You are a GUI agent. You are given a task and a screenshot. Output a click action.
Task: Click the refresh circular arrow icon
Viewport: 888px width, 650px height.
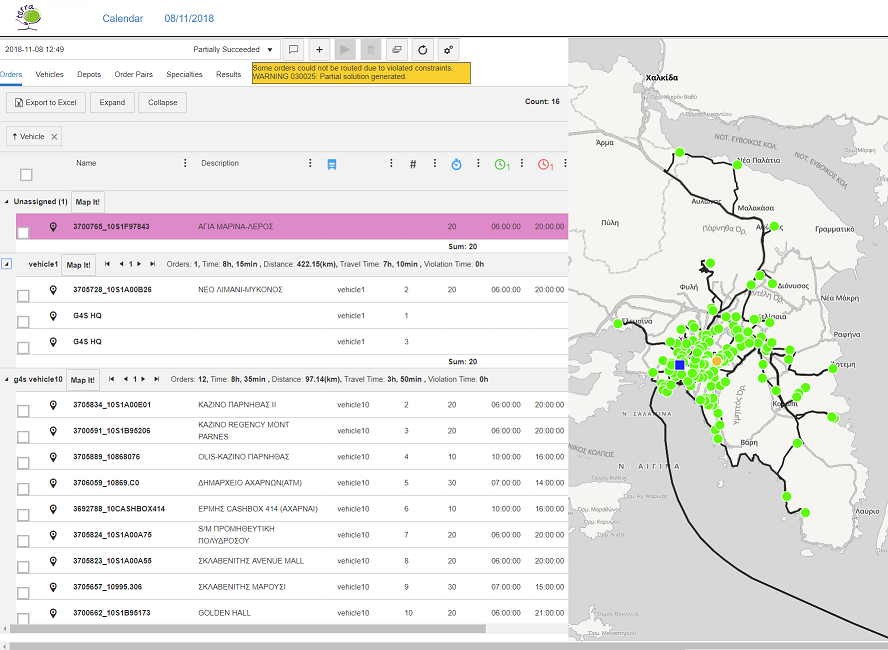422,50
